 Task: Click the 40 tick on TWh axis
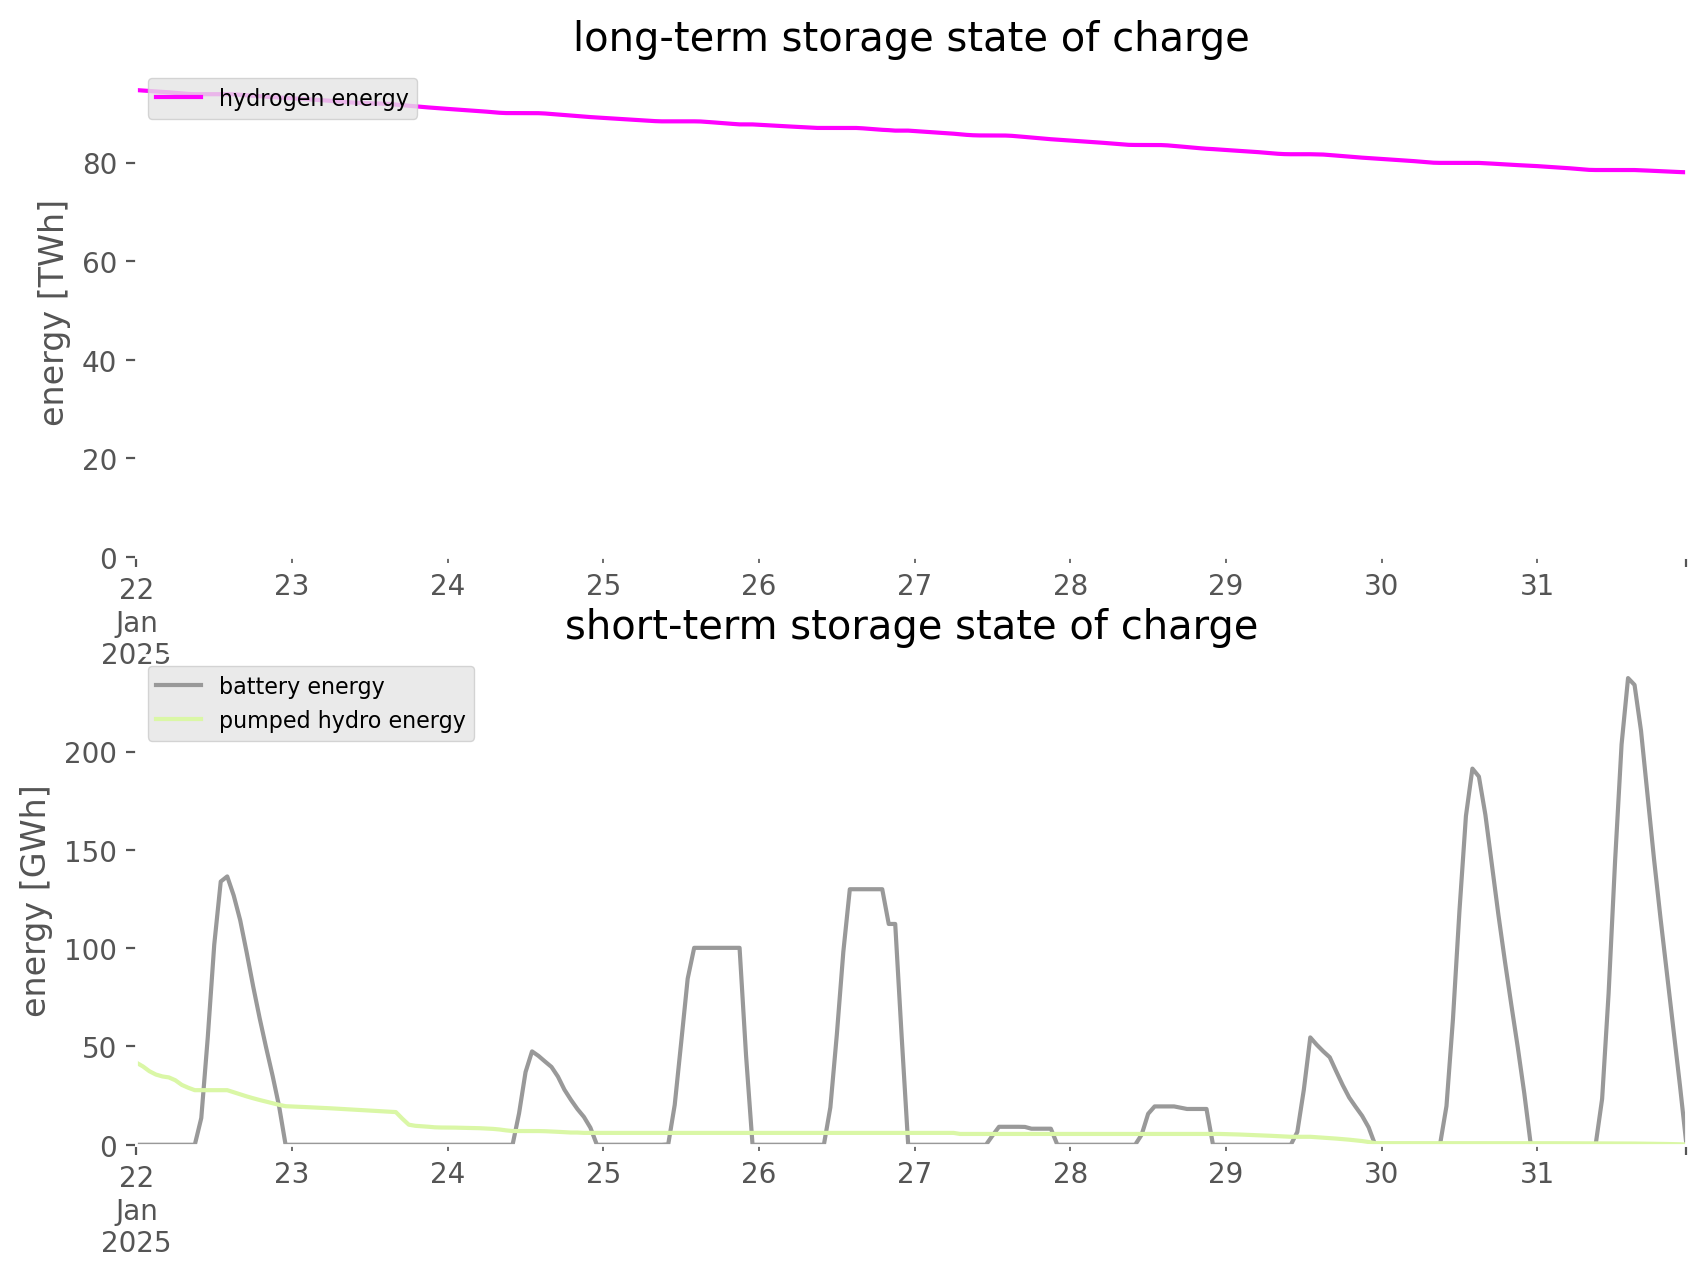click(103, 360)
